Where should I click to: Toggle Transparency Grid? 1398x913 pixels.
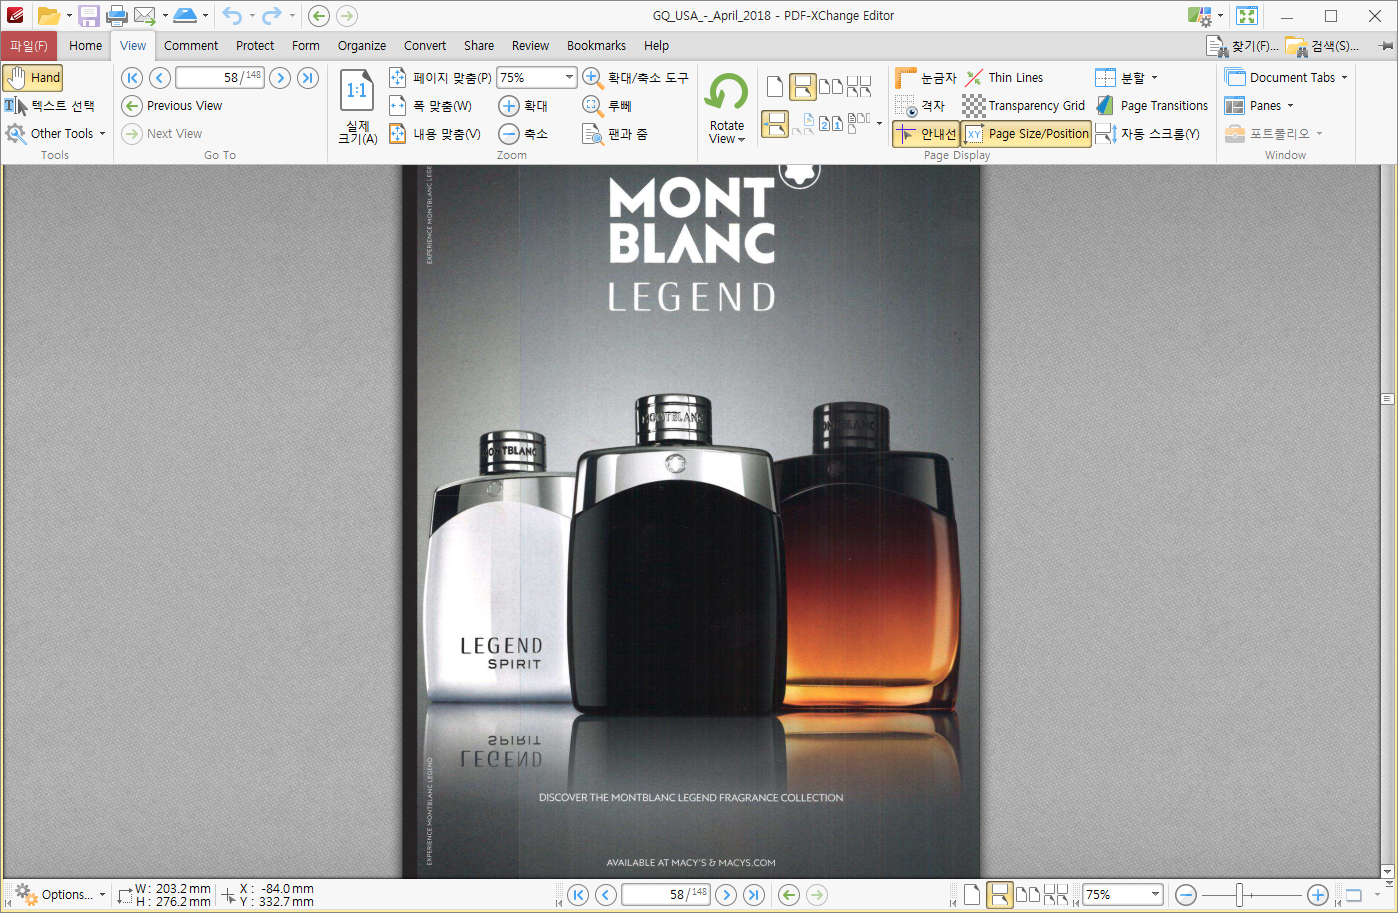tap(1024, 105)
